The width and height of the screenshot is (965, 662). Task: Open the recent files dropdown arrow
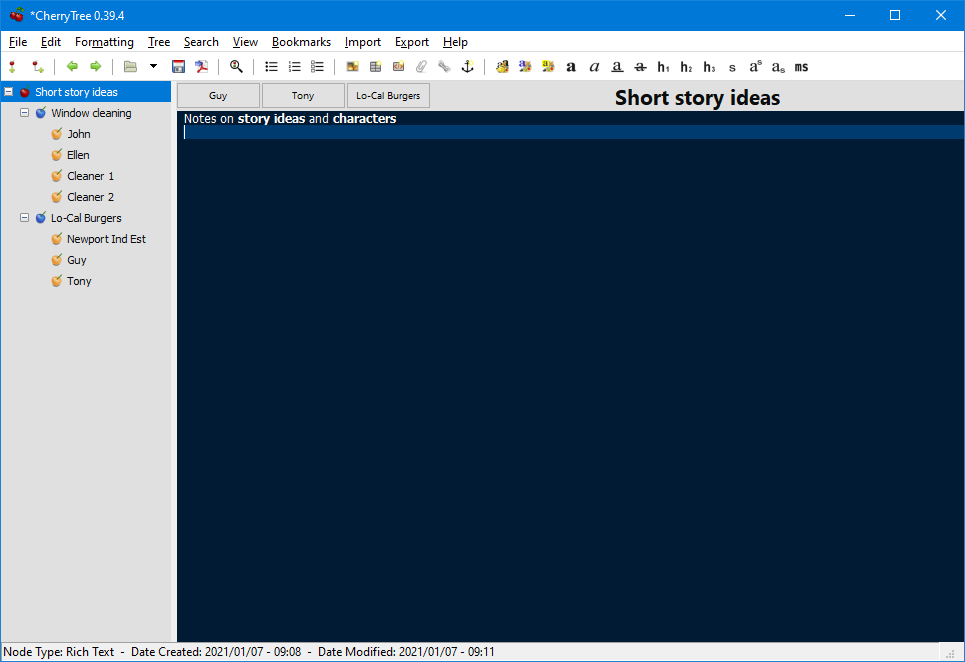(x=153, y=66)
